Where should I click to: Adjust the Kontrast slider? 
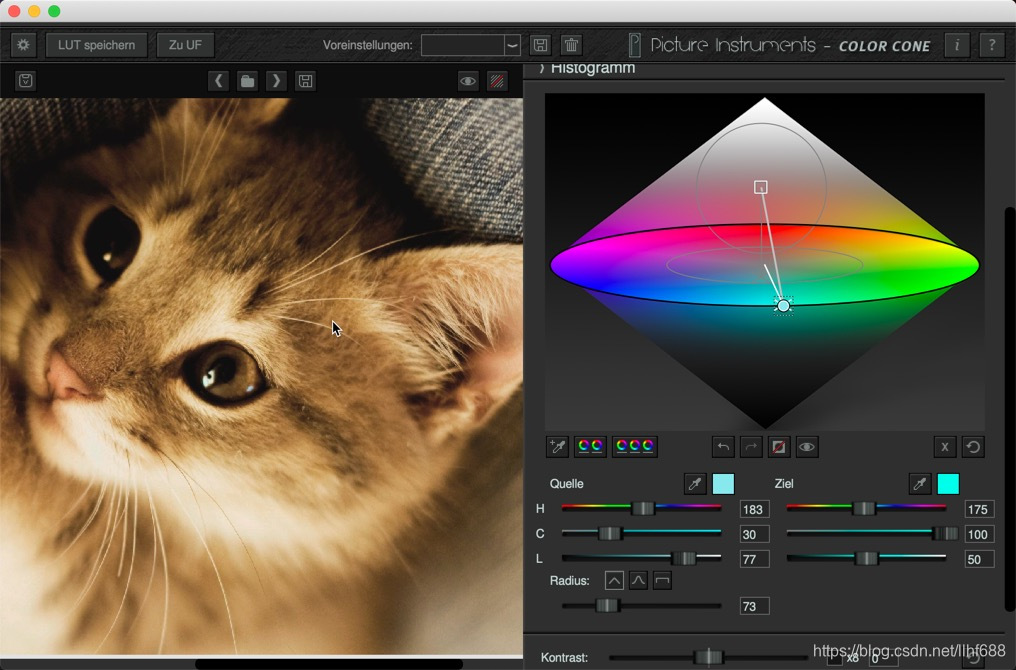coord(708,657)
